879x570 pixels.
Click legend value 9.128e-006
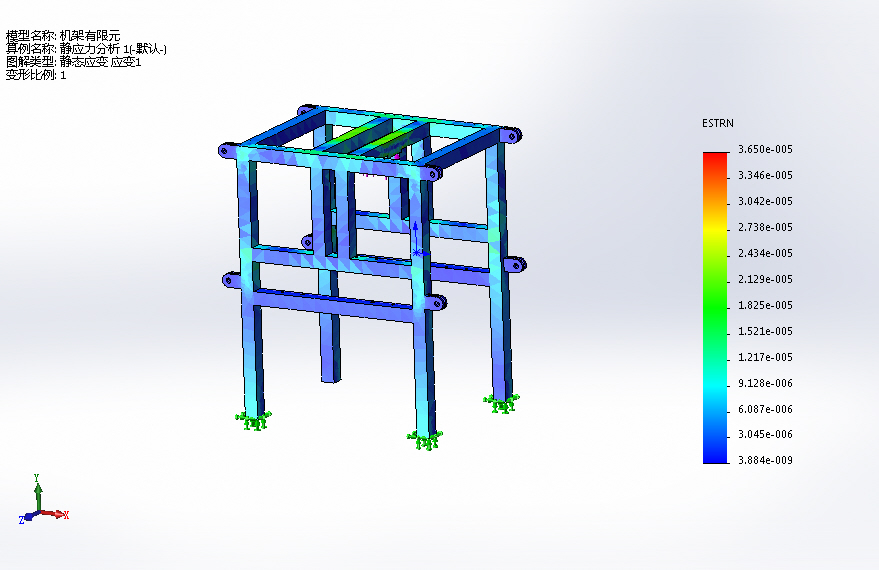[x=765, y=383]
